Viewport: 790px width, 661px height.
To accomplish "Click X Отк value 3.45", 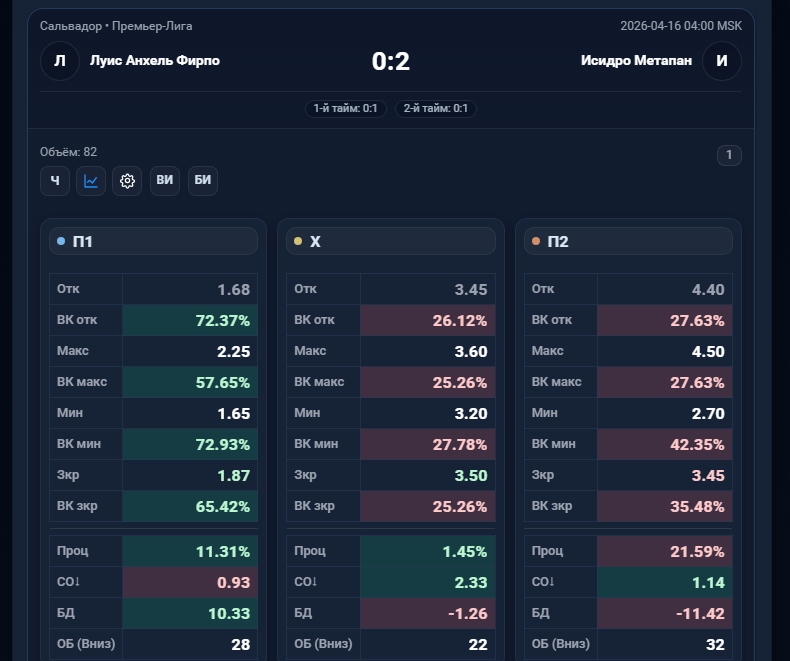I will point(471,289).
